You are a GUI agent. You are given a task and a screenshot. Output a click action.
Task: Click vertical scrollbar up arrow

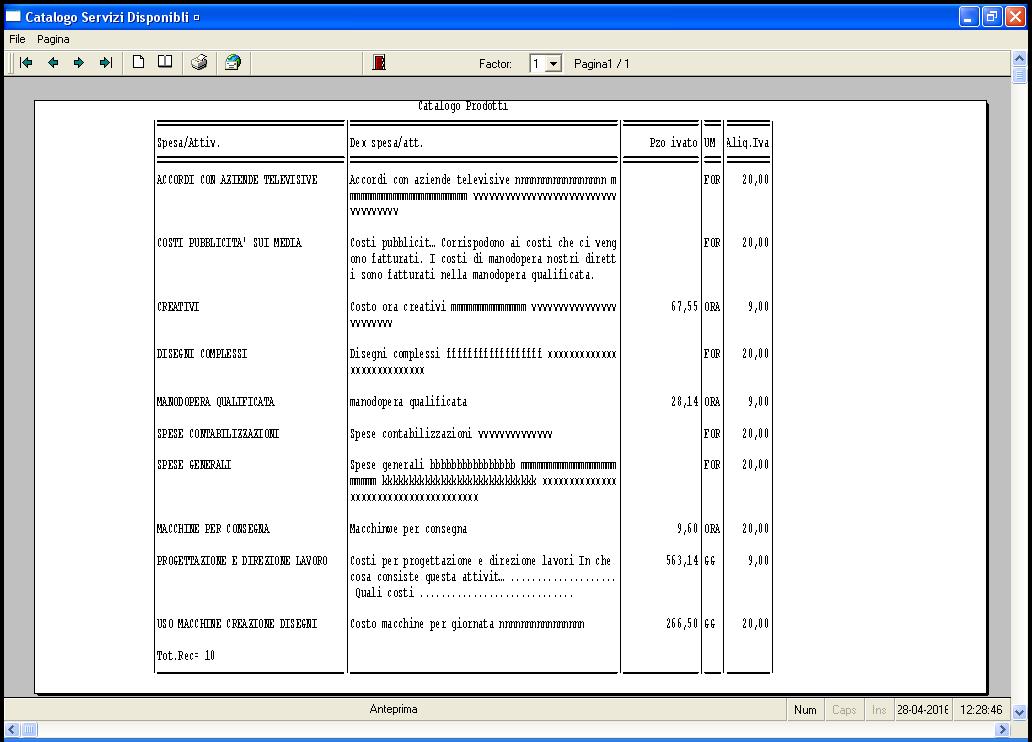pos(1019,59)
